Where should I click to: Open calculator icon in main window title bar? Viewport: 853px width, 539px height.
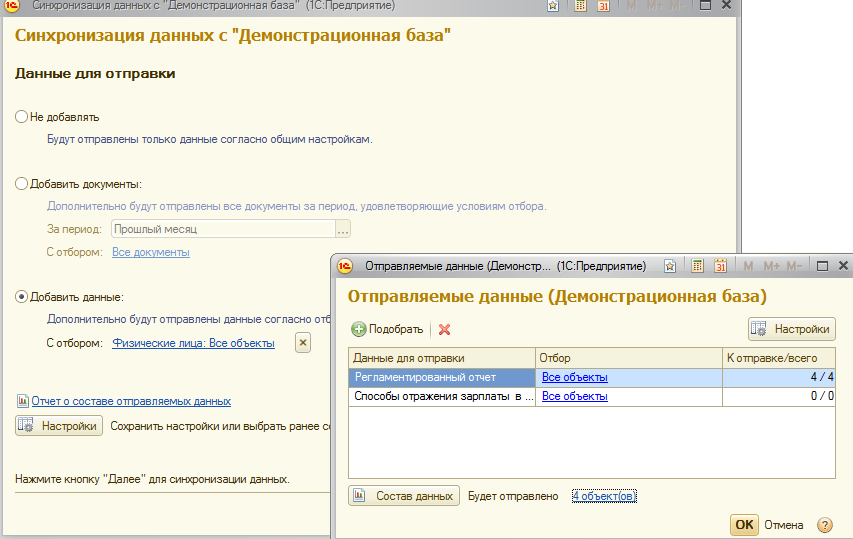click(580, 6)
